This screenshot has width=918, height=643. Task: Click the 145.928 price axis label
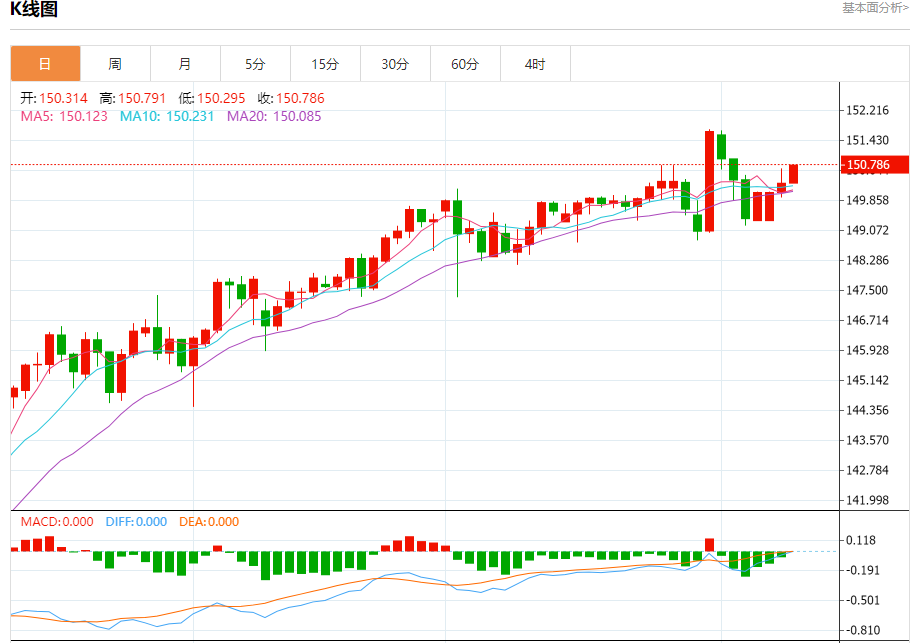(x=868, y=350)
